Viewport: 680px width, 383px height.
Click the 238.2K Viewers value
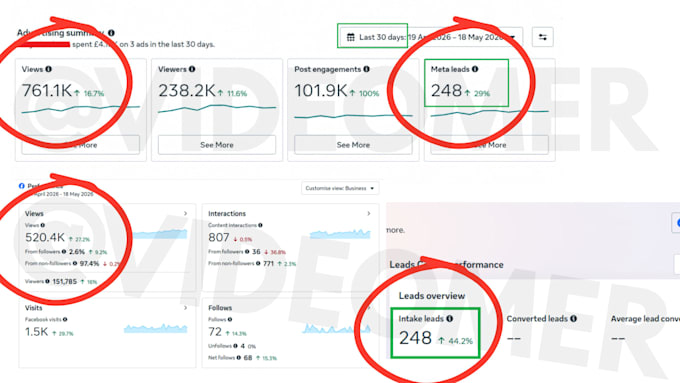tap(187, 91)
